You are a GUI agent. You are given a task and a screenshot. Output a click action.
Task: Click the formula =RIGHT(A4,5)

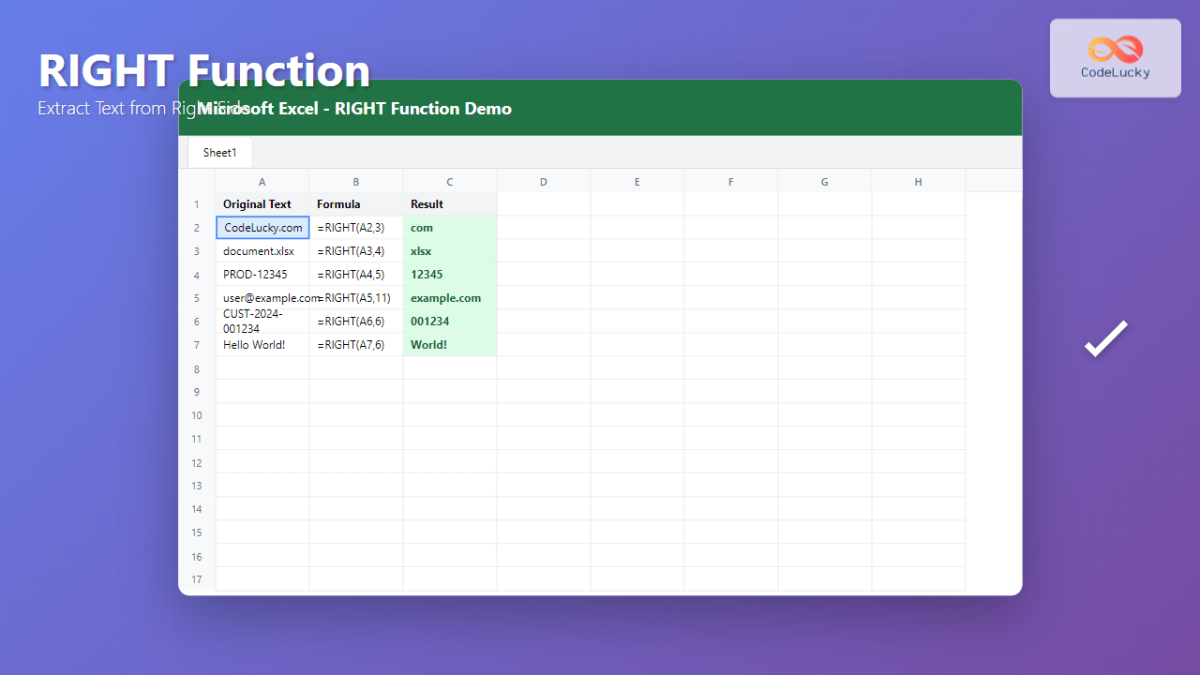pyautogui.click(x=355, y=274)
